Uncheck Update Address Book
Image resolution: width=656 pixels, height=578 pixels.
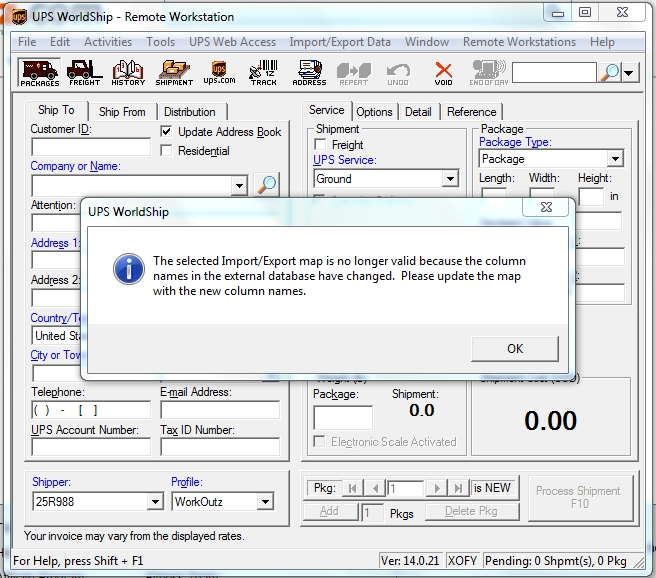click(166, 131)
